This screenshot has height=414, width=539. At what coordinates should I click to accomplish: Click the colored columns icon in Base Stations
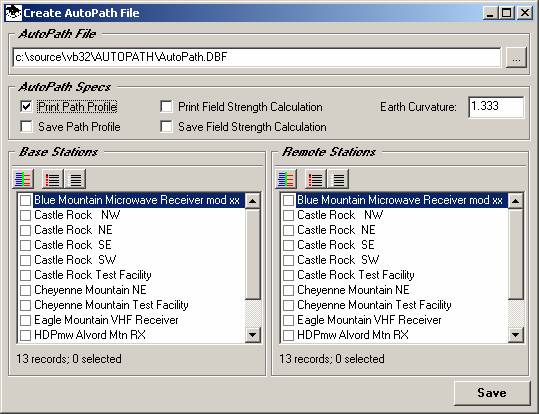point(23,179)
